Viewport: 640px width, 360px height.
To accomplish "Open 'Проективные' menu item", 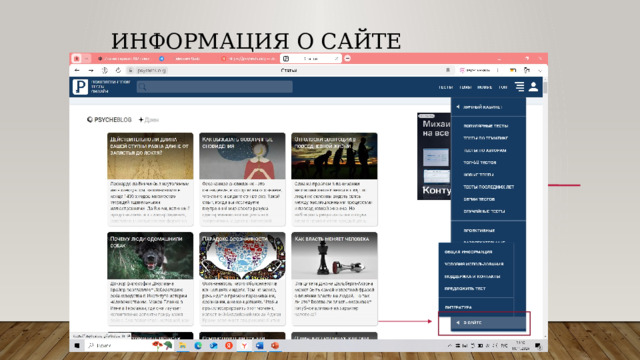I will coord(479,231).
